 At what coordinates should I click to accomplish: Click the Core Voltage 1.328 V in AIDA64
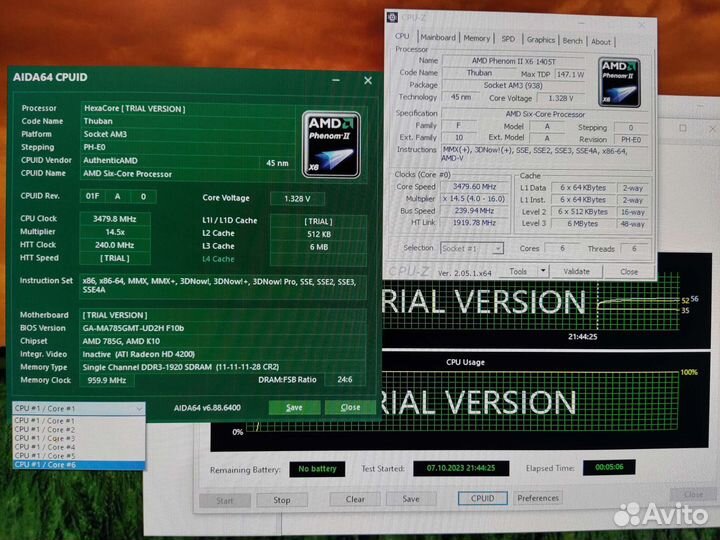pyautogui.click(x=297, y=199)
